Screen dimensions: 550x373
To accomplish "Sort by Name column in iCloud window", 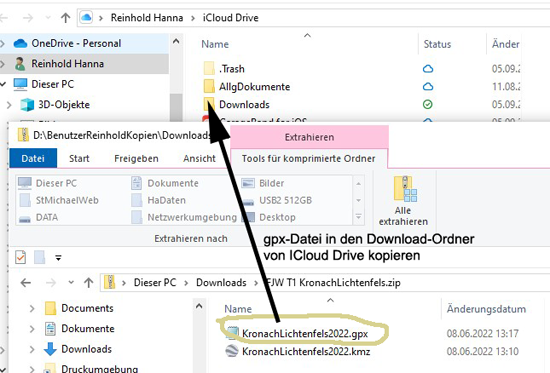I will coord(215,44).
